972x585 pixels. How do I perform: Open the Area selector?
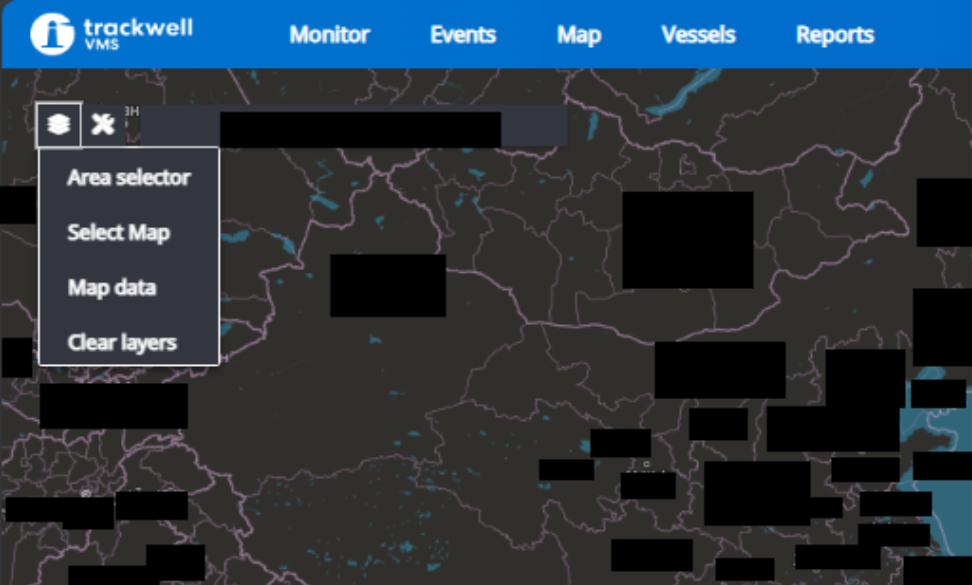click(x=127, y=177)
